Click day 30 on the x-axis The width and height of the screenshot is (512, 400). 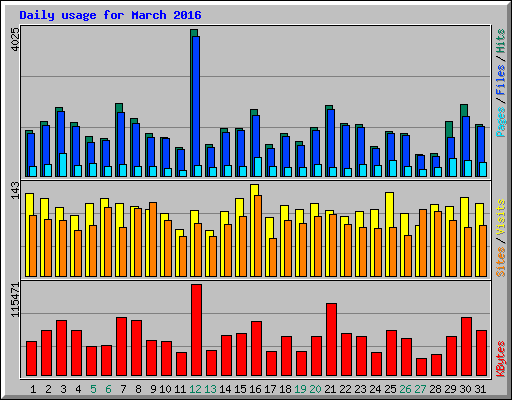click(x=465, y=389)
